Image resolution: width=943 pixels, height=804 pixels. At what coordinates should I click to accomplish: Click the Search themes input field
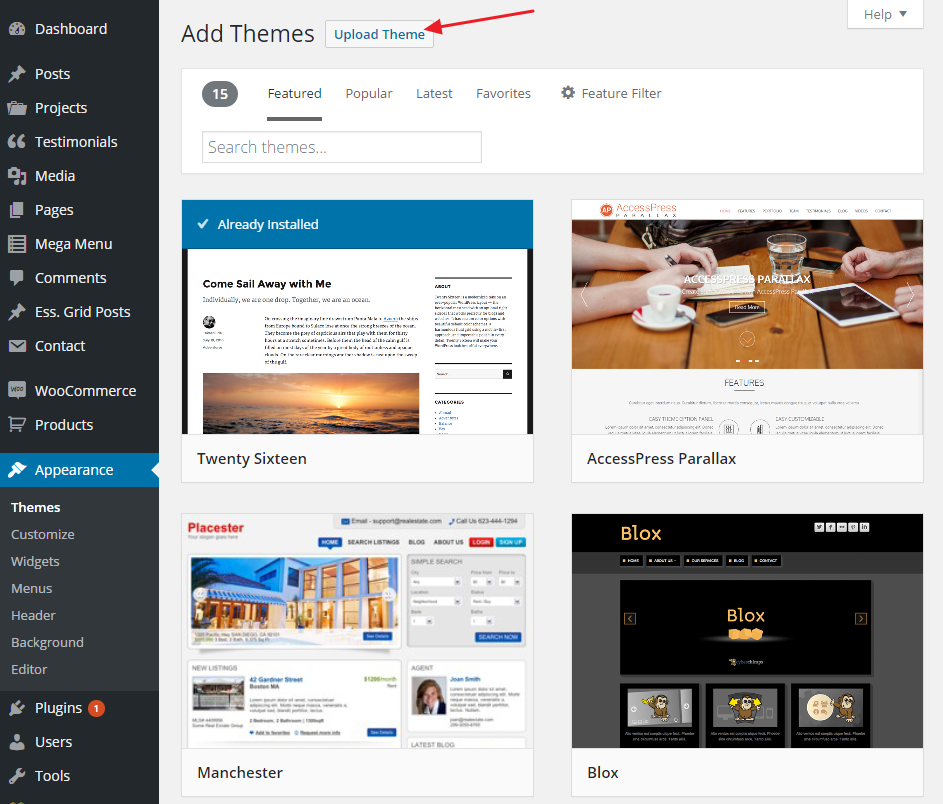point(342,147)
